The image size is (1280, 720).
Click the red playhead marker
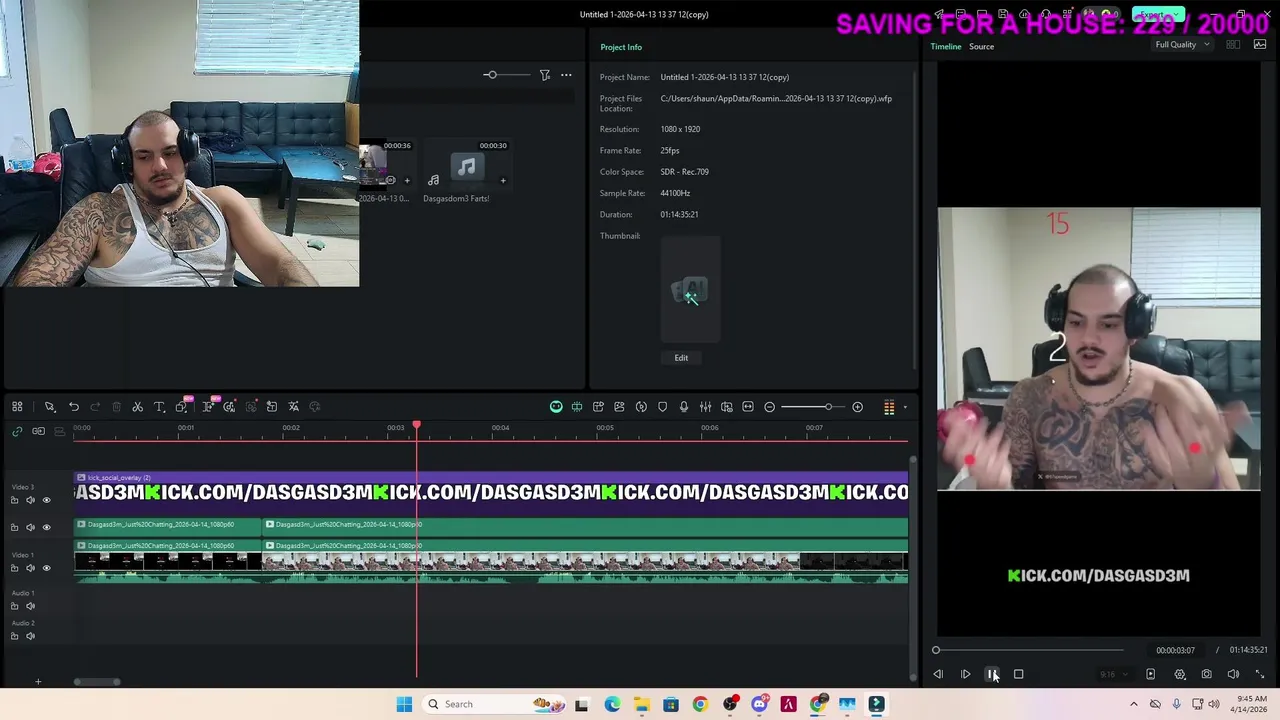417,427
